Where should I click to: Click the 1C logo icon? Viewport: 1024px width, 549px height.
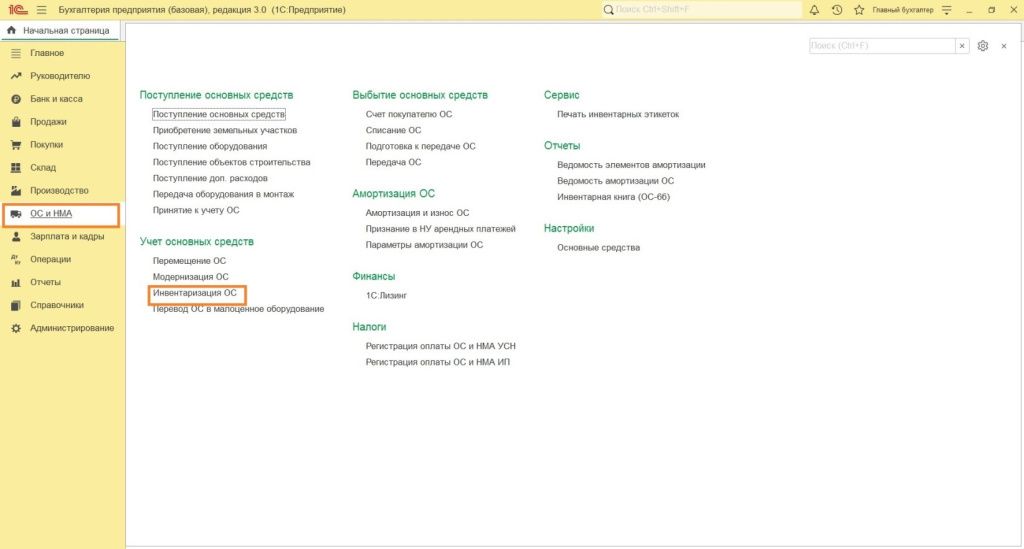pos(18,10)
